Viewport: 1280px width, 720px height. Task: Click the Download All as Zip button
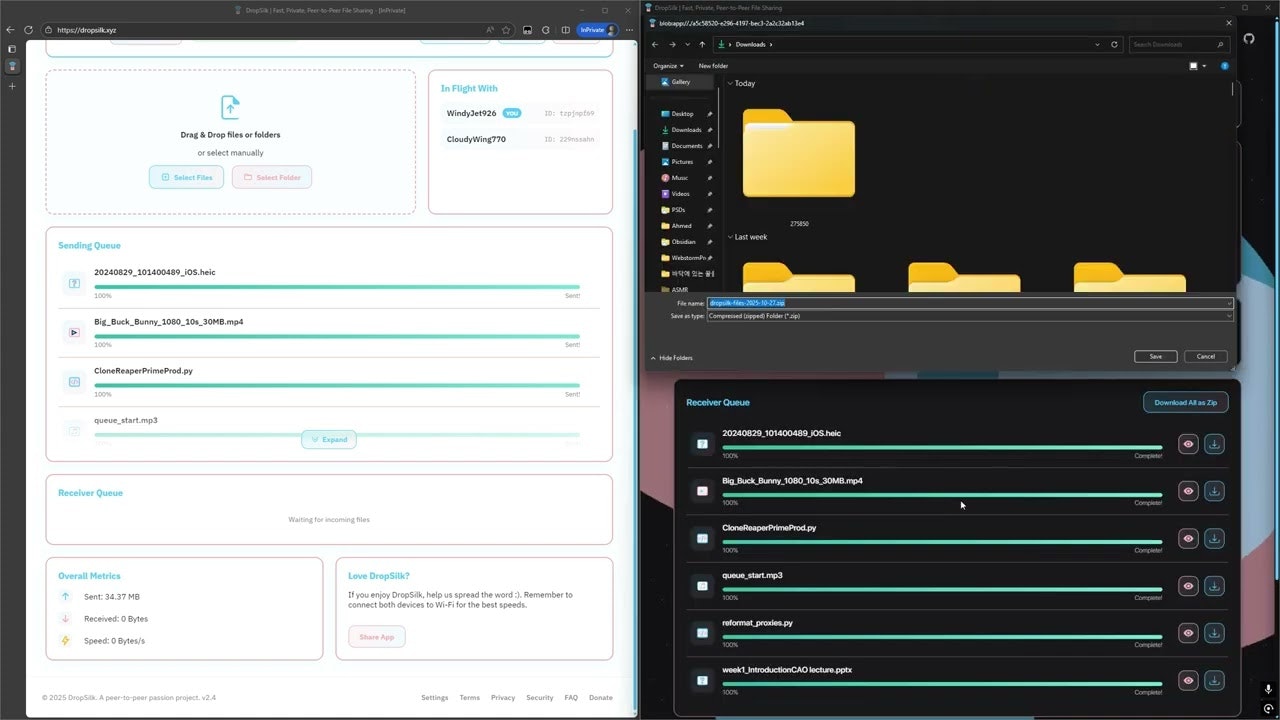(x=1185, y=402)
